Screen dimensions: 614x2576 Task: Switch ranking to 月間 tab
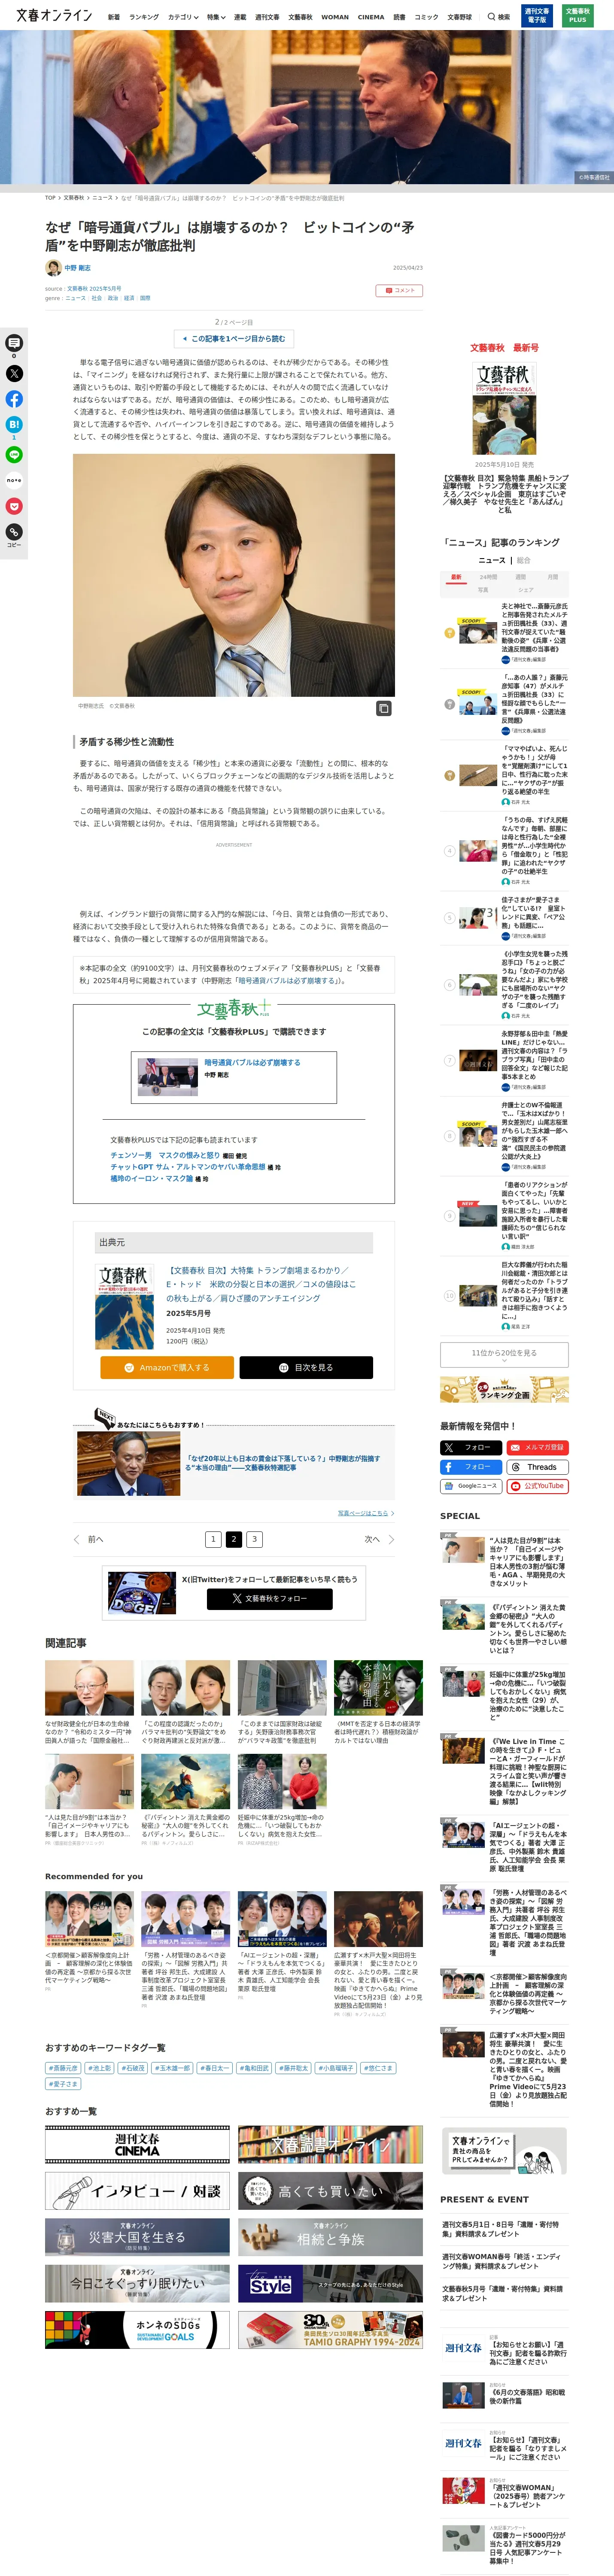[553, 577]
